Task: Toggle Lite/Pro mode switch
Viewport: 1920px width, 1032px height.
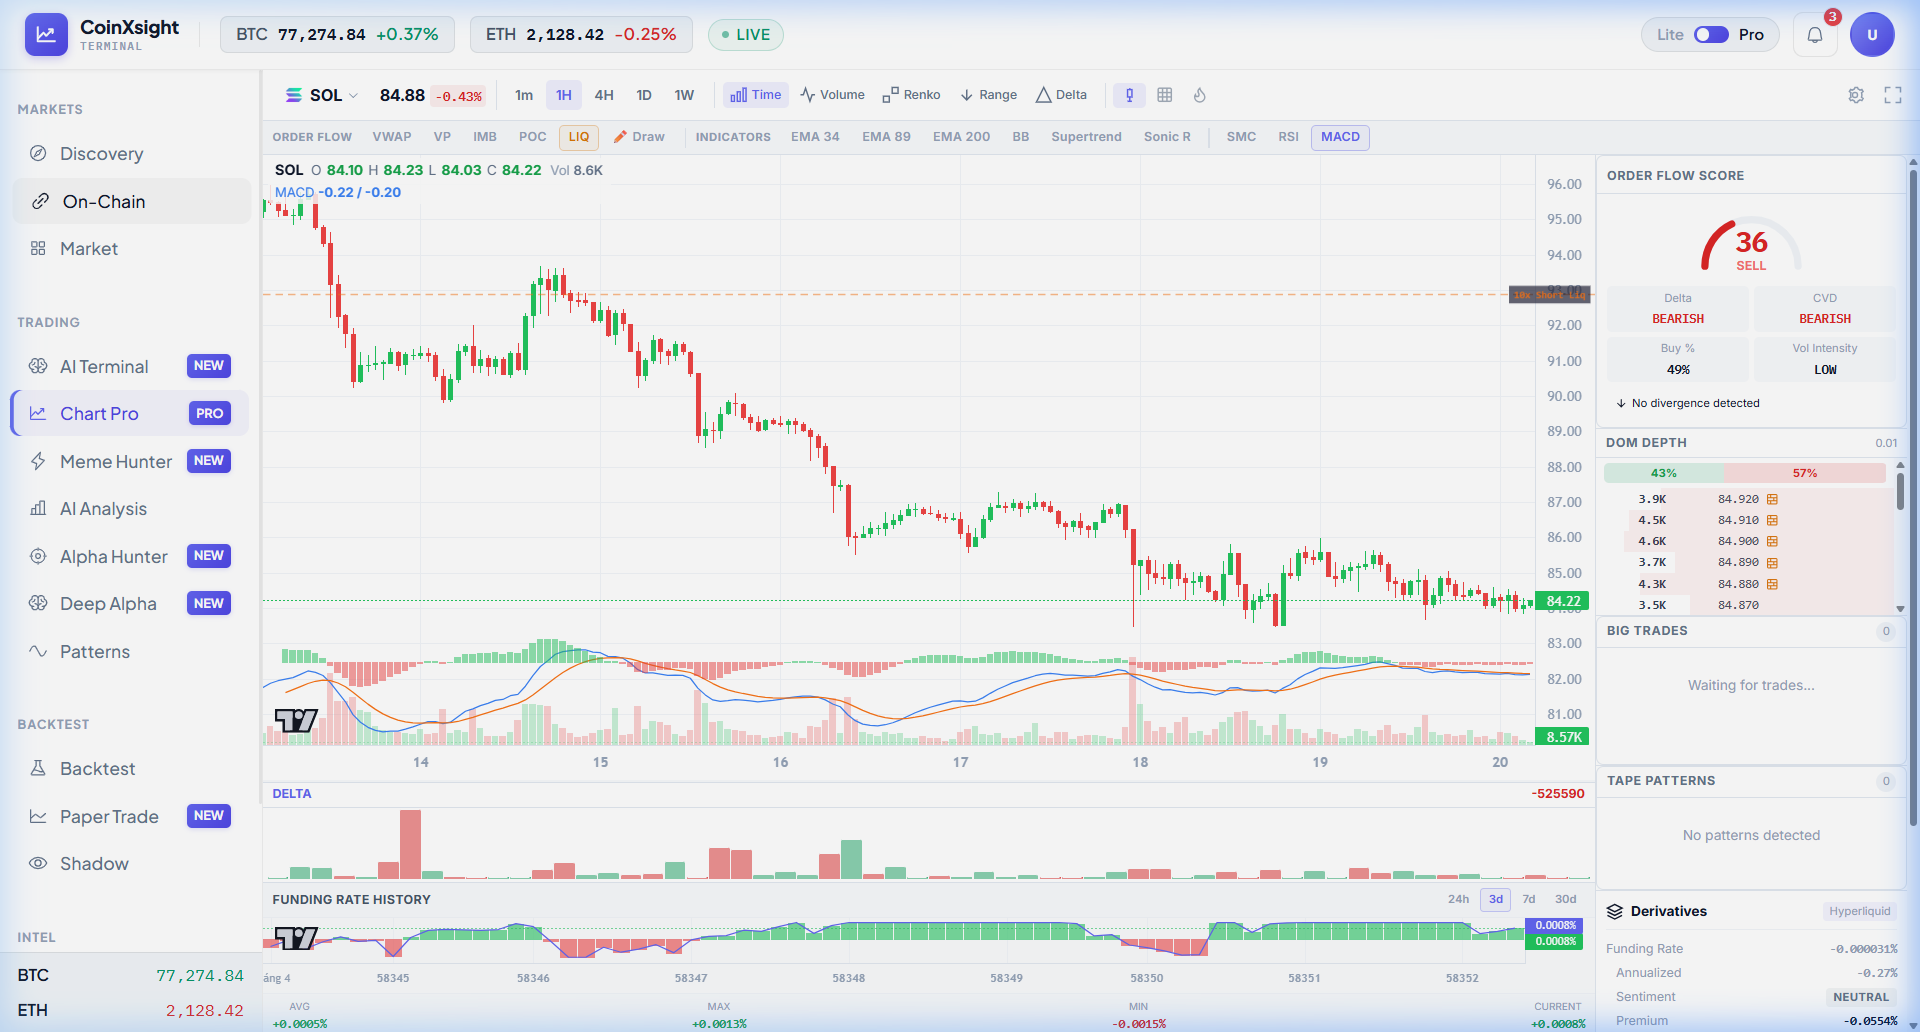Action: [x=1711, y=35]
